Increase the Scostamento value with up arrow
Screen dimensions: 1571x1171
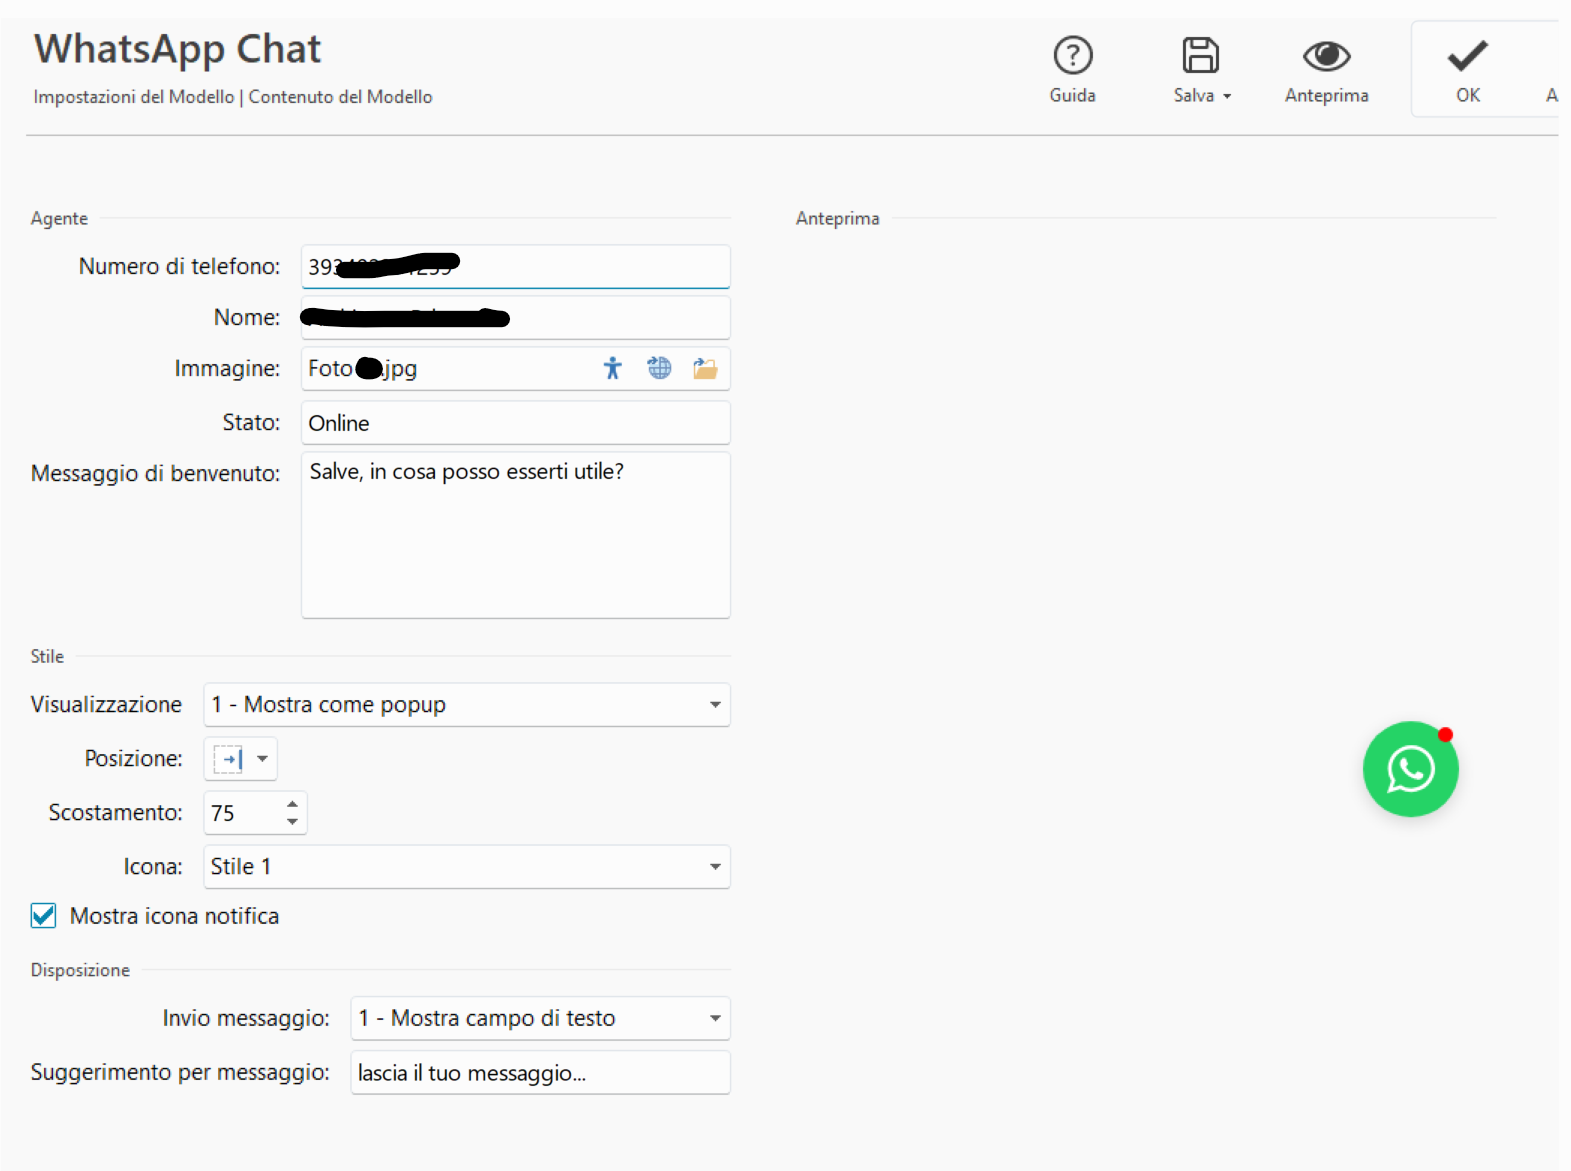pyautogui.click(x=292, y=804)
